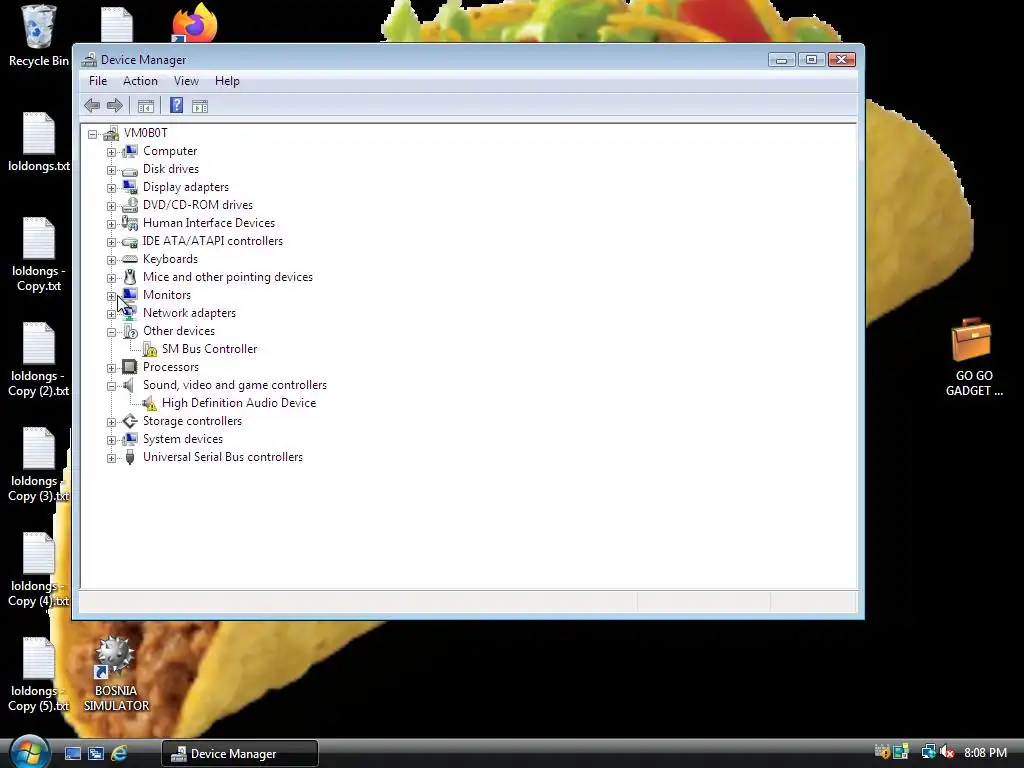The image size is (1024, 768).
Task: Select the VM0B0T root label
Action: (146, 133)
